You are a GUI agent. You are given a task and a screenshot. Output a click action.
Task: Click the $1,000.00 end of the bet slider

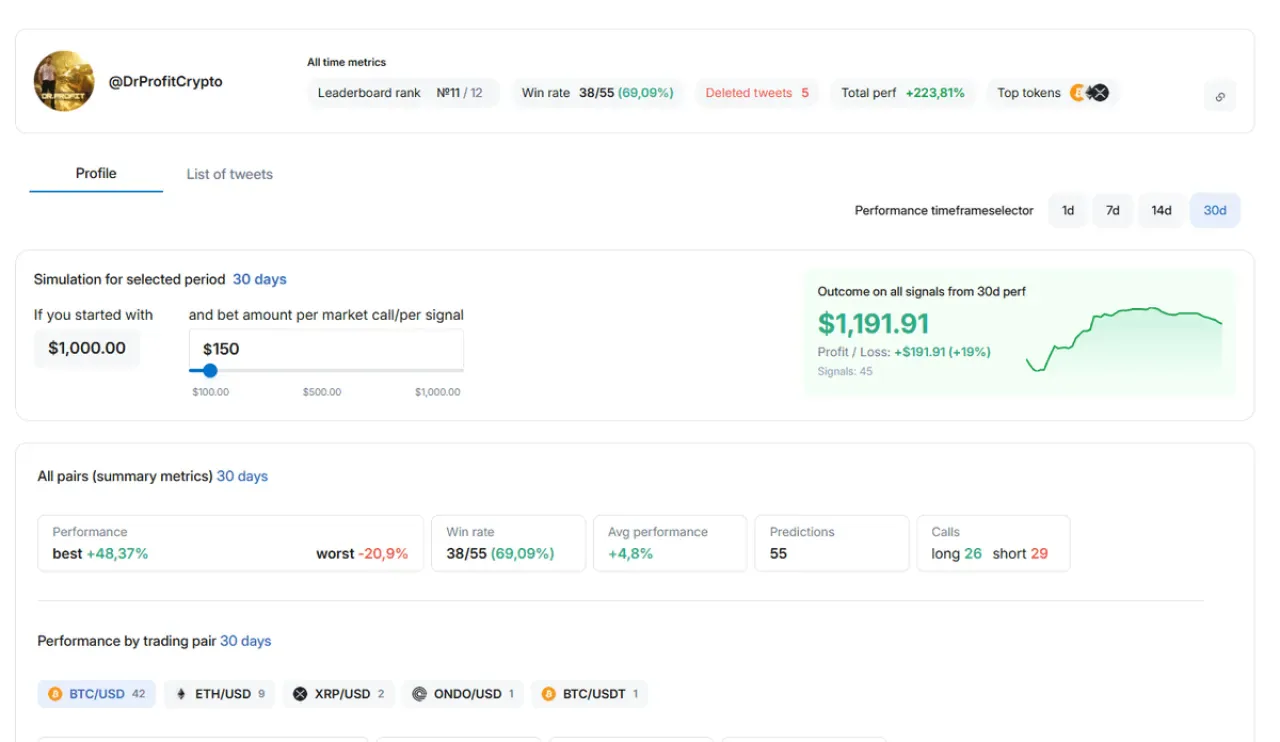(438, 392)
